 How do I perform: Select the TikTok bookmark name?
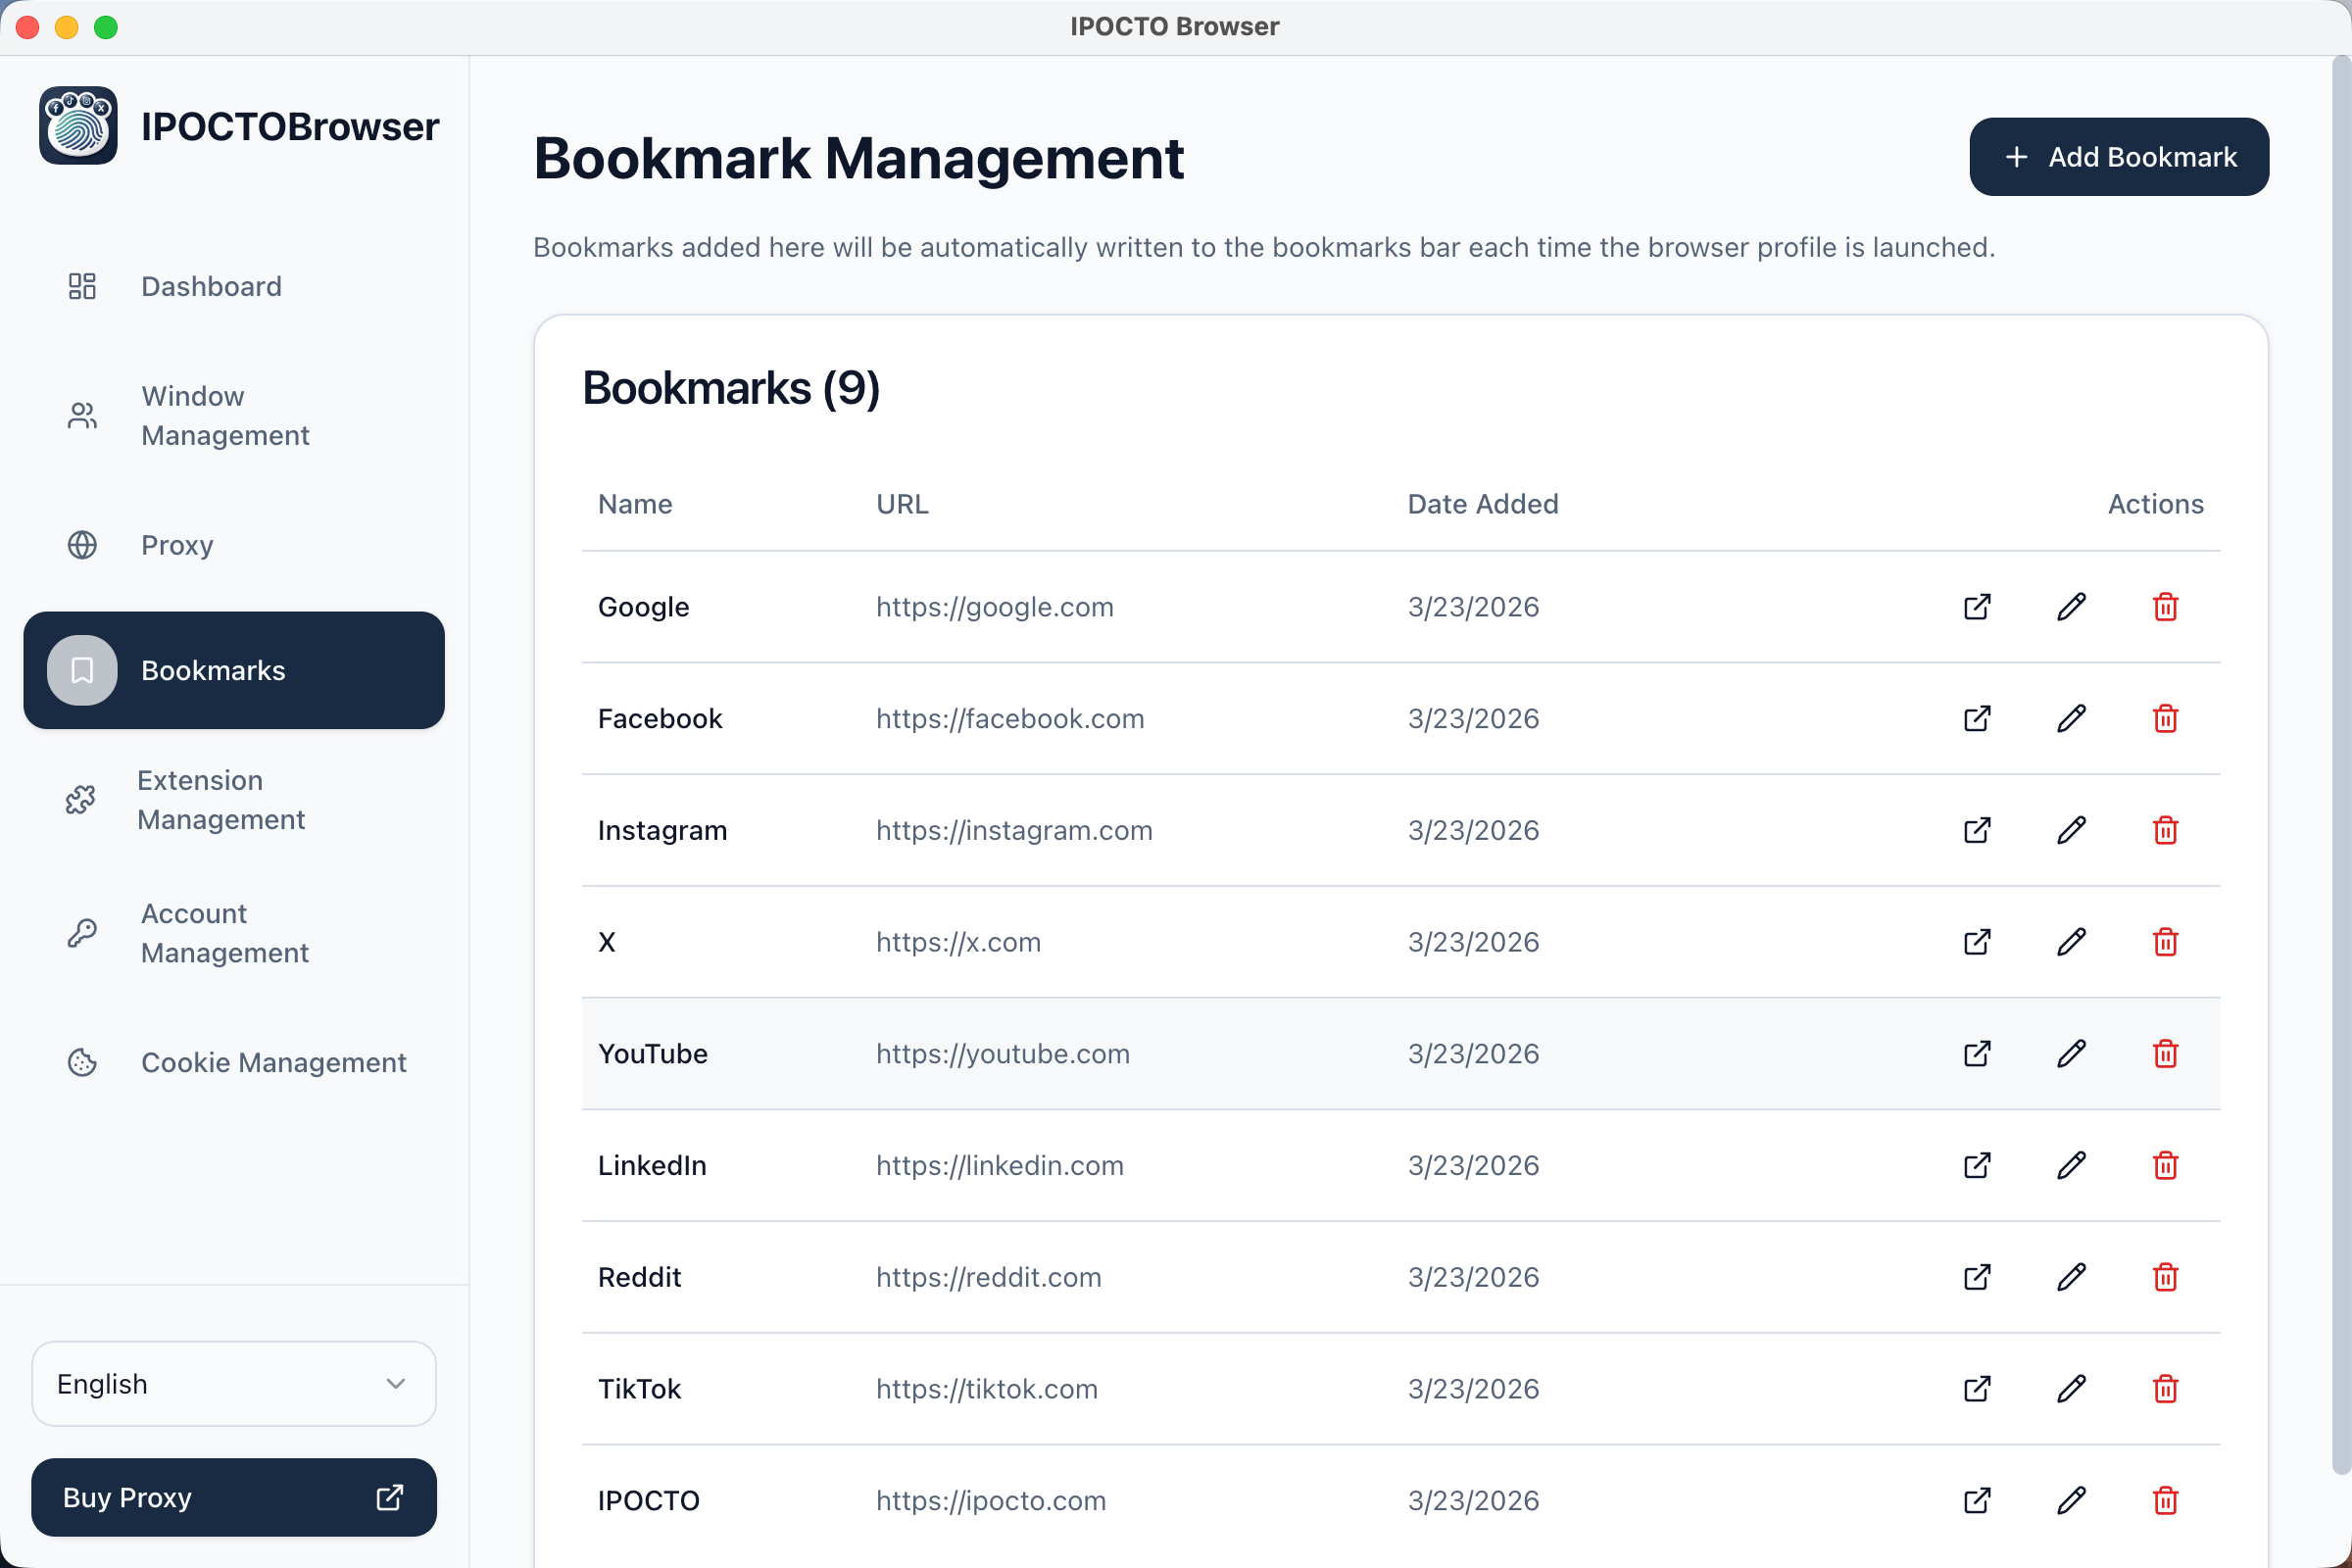point(640,1389)
